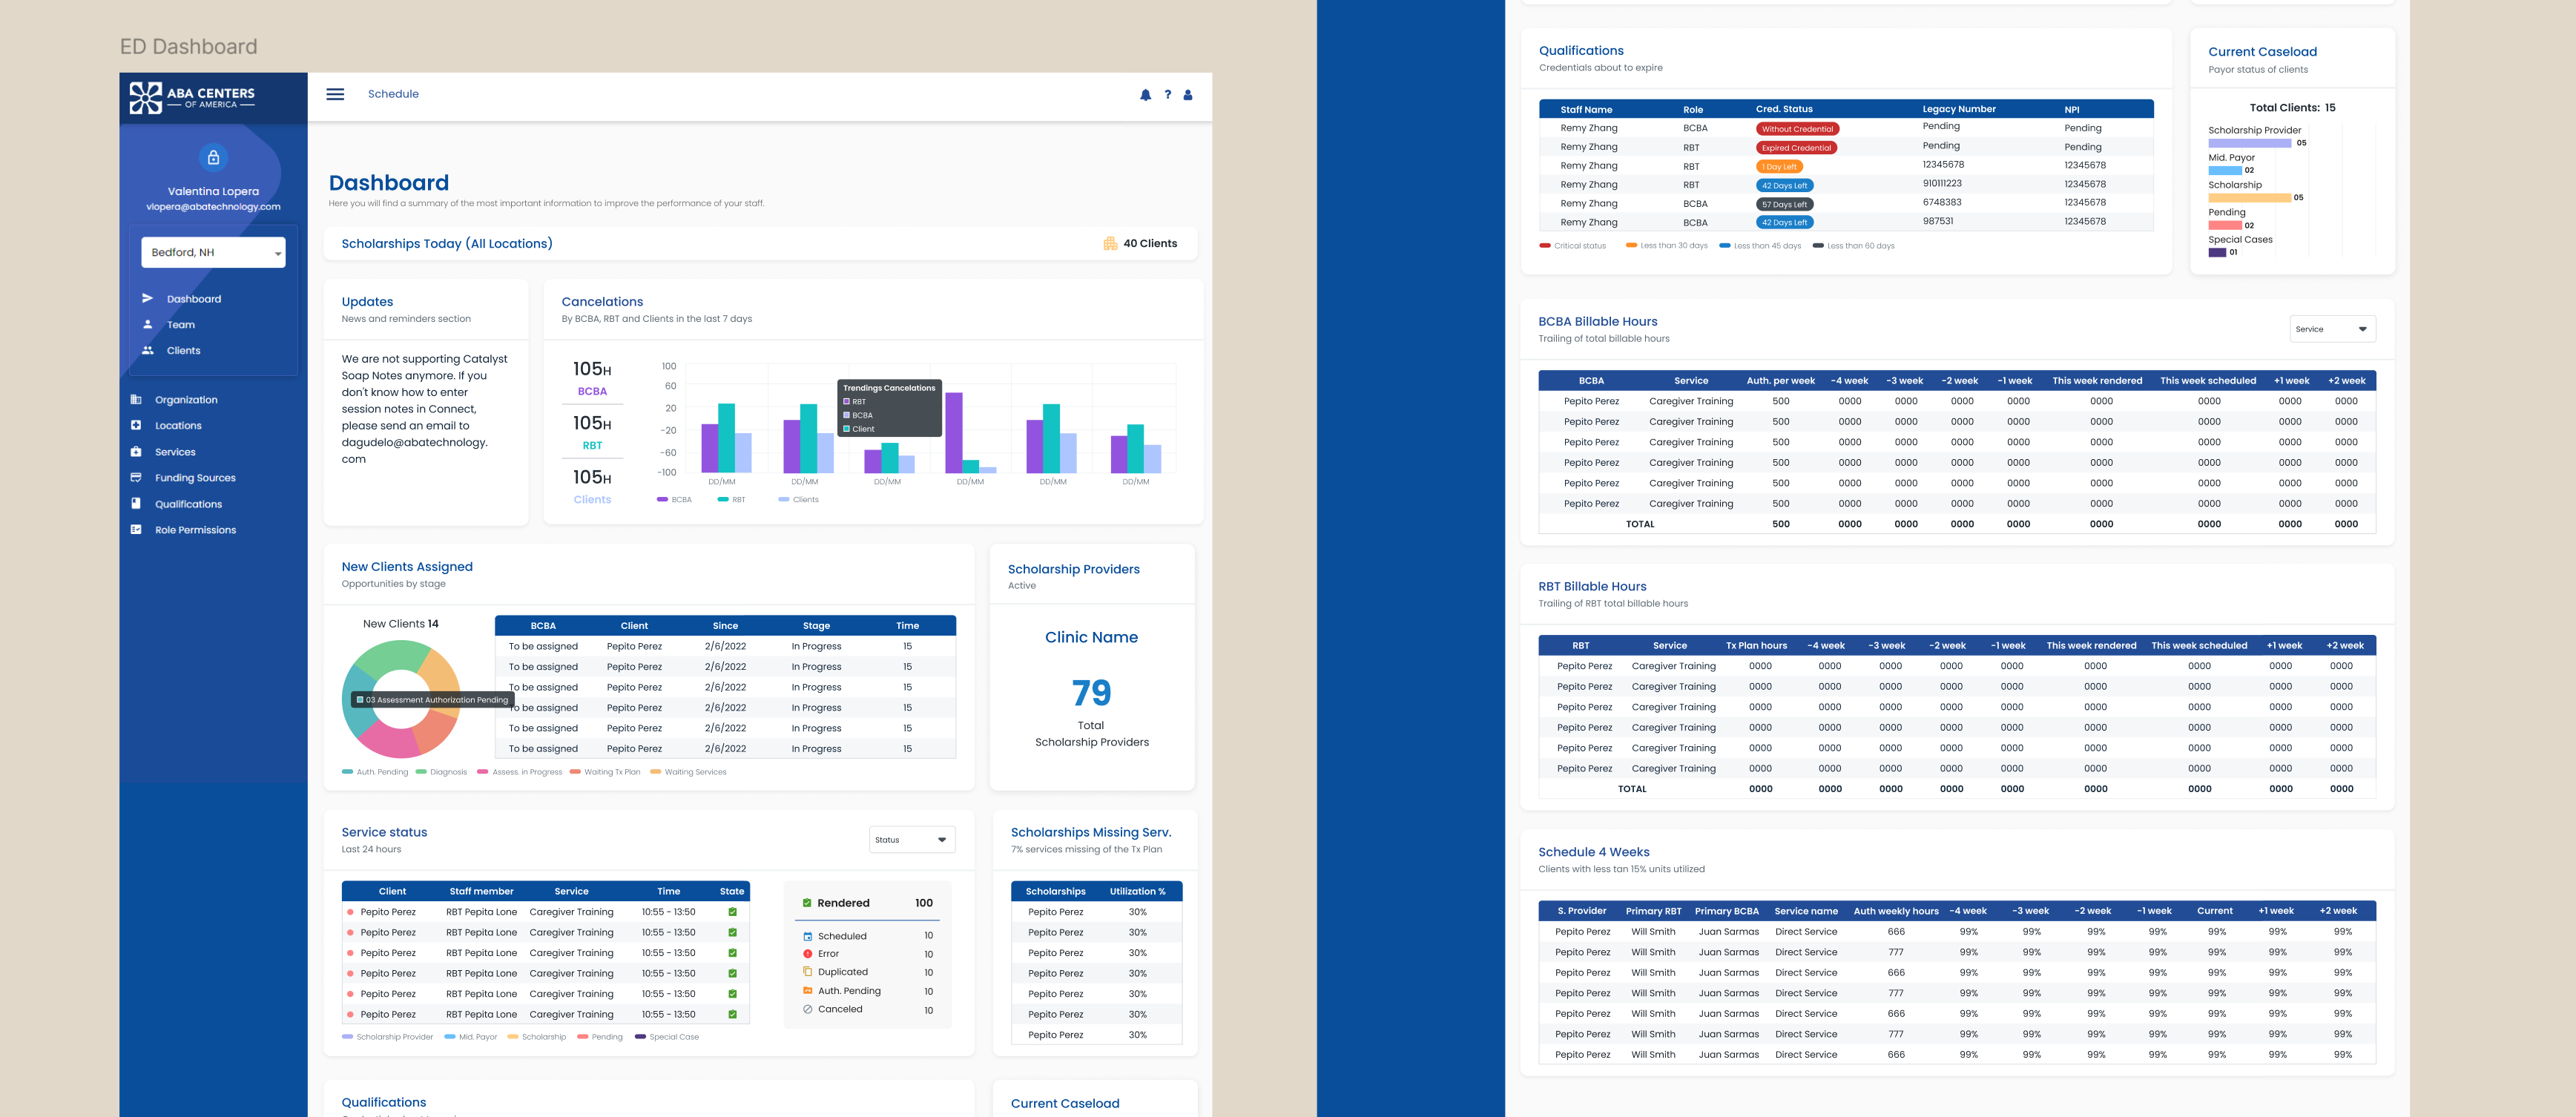Open the Bedford, NH location dropdown

point(213,252)
